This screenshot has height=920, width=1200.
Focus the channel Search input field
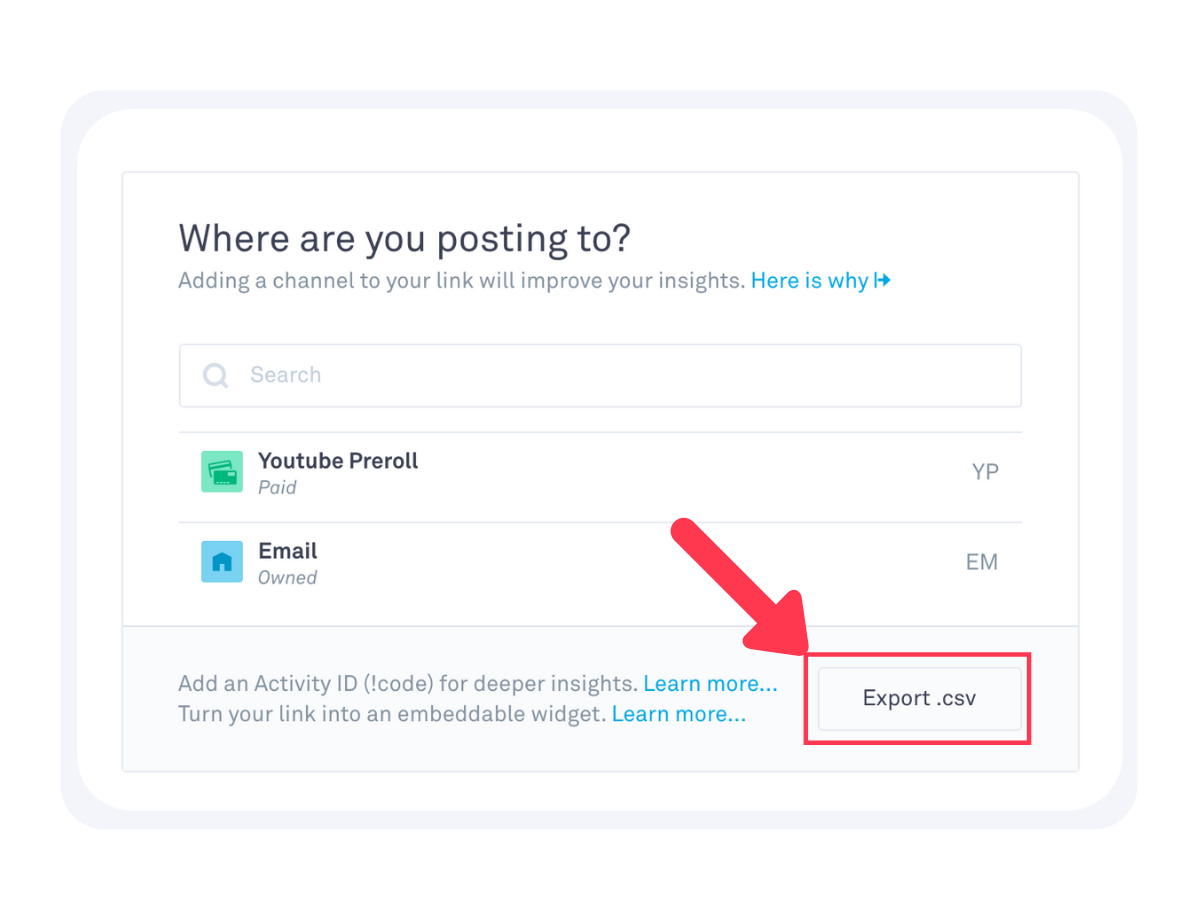click(600, 376)
